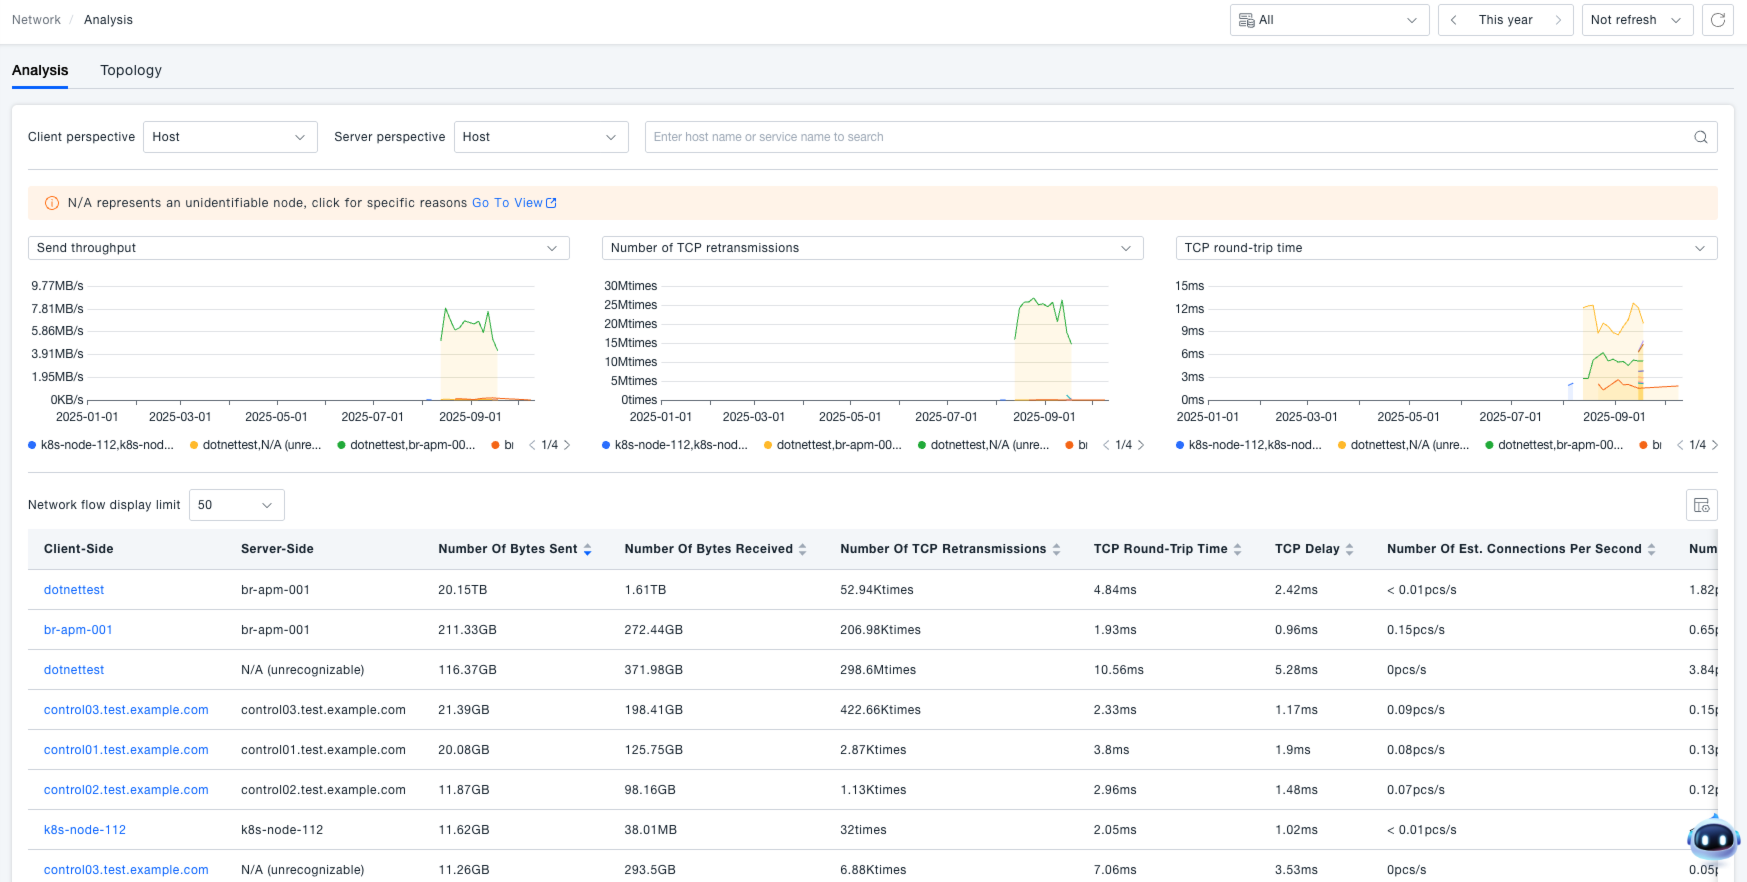Switch to the Topology tab
This screenshot has height=882, width=1747.
[131, 70]
